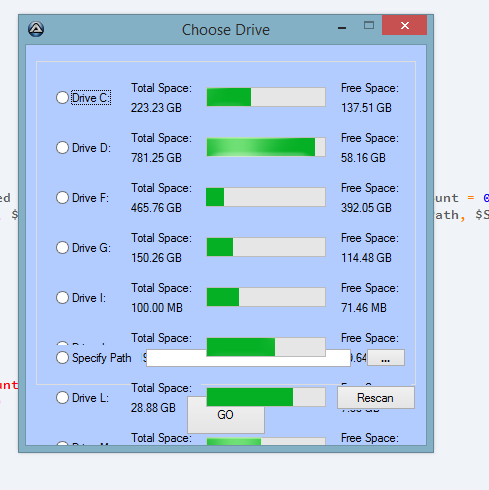Click the AutoIt app icon in title bar
The height and width of the screenshot is (490, 489).
point(36,29)
